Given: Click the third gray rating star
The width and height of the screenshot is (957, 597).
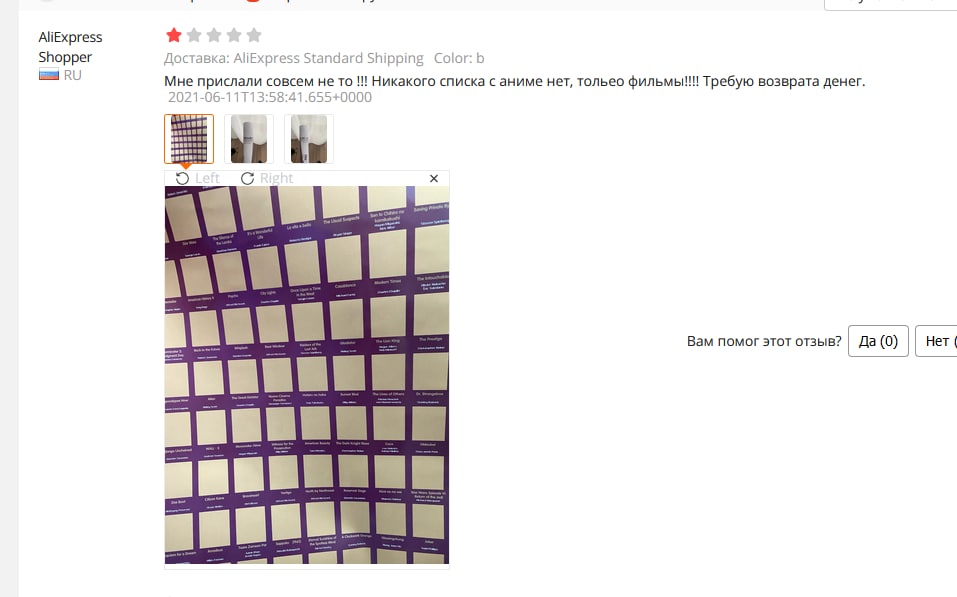Looking at the screenshot, I should pyautogui.click(x=214, y=35).
